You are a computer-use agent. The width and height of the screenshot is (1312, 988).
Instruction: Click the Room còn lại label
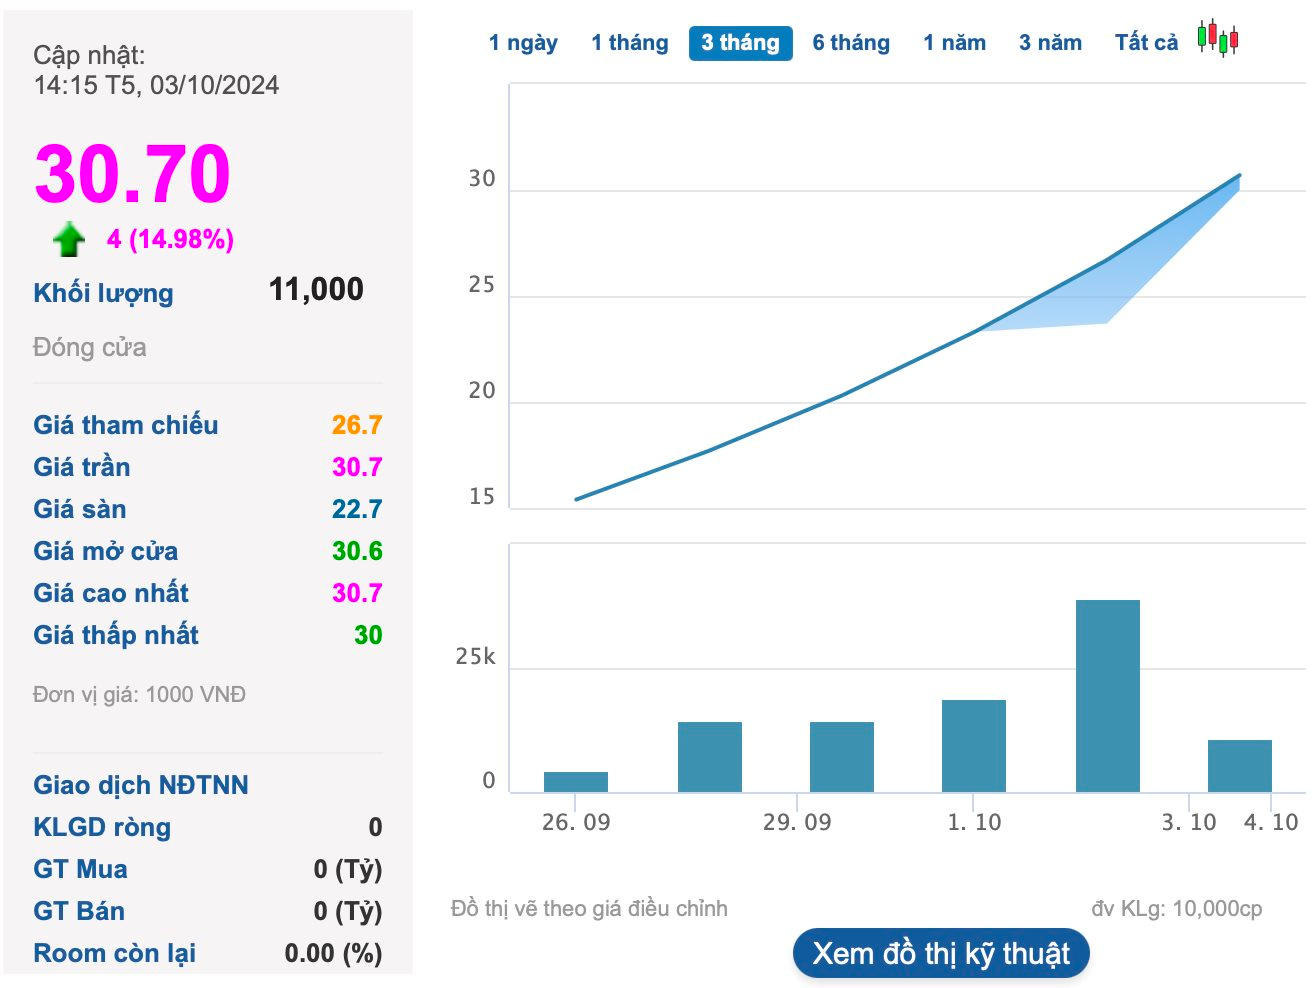pyautogui.click(x=114, y=953)
